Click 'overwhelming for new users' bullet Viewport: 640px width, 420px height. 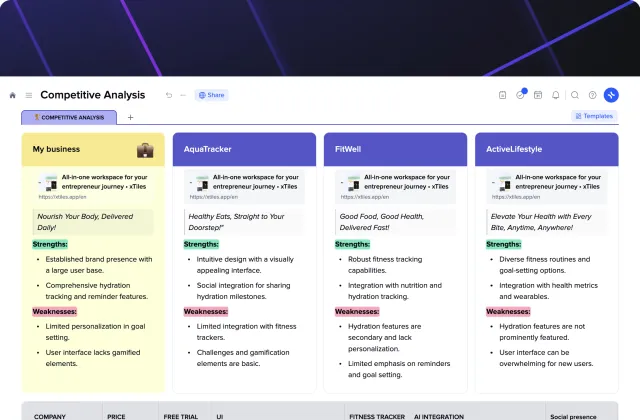pos(546,358)
